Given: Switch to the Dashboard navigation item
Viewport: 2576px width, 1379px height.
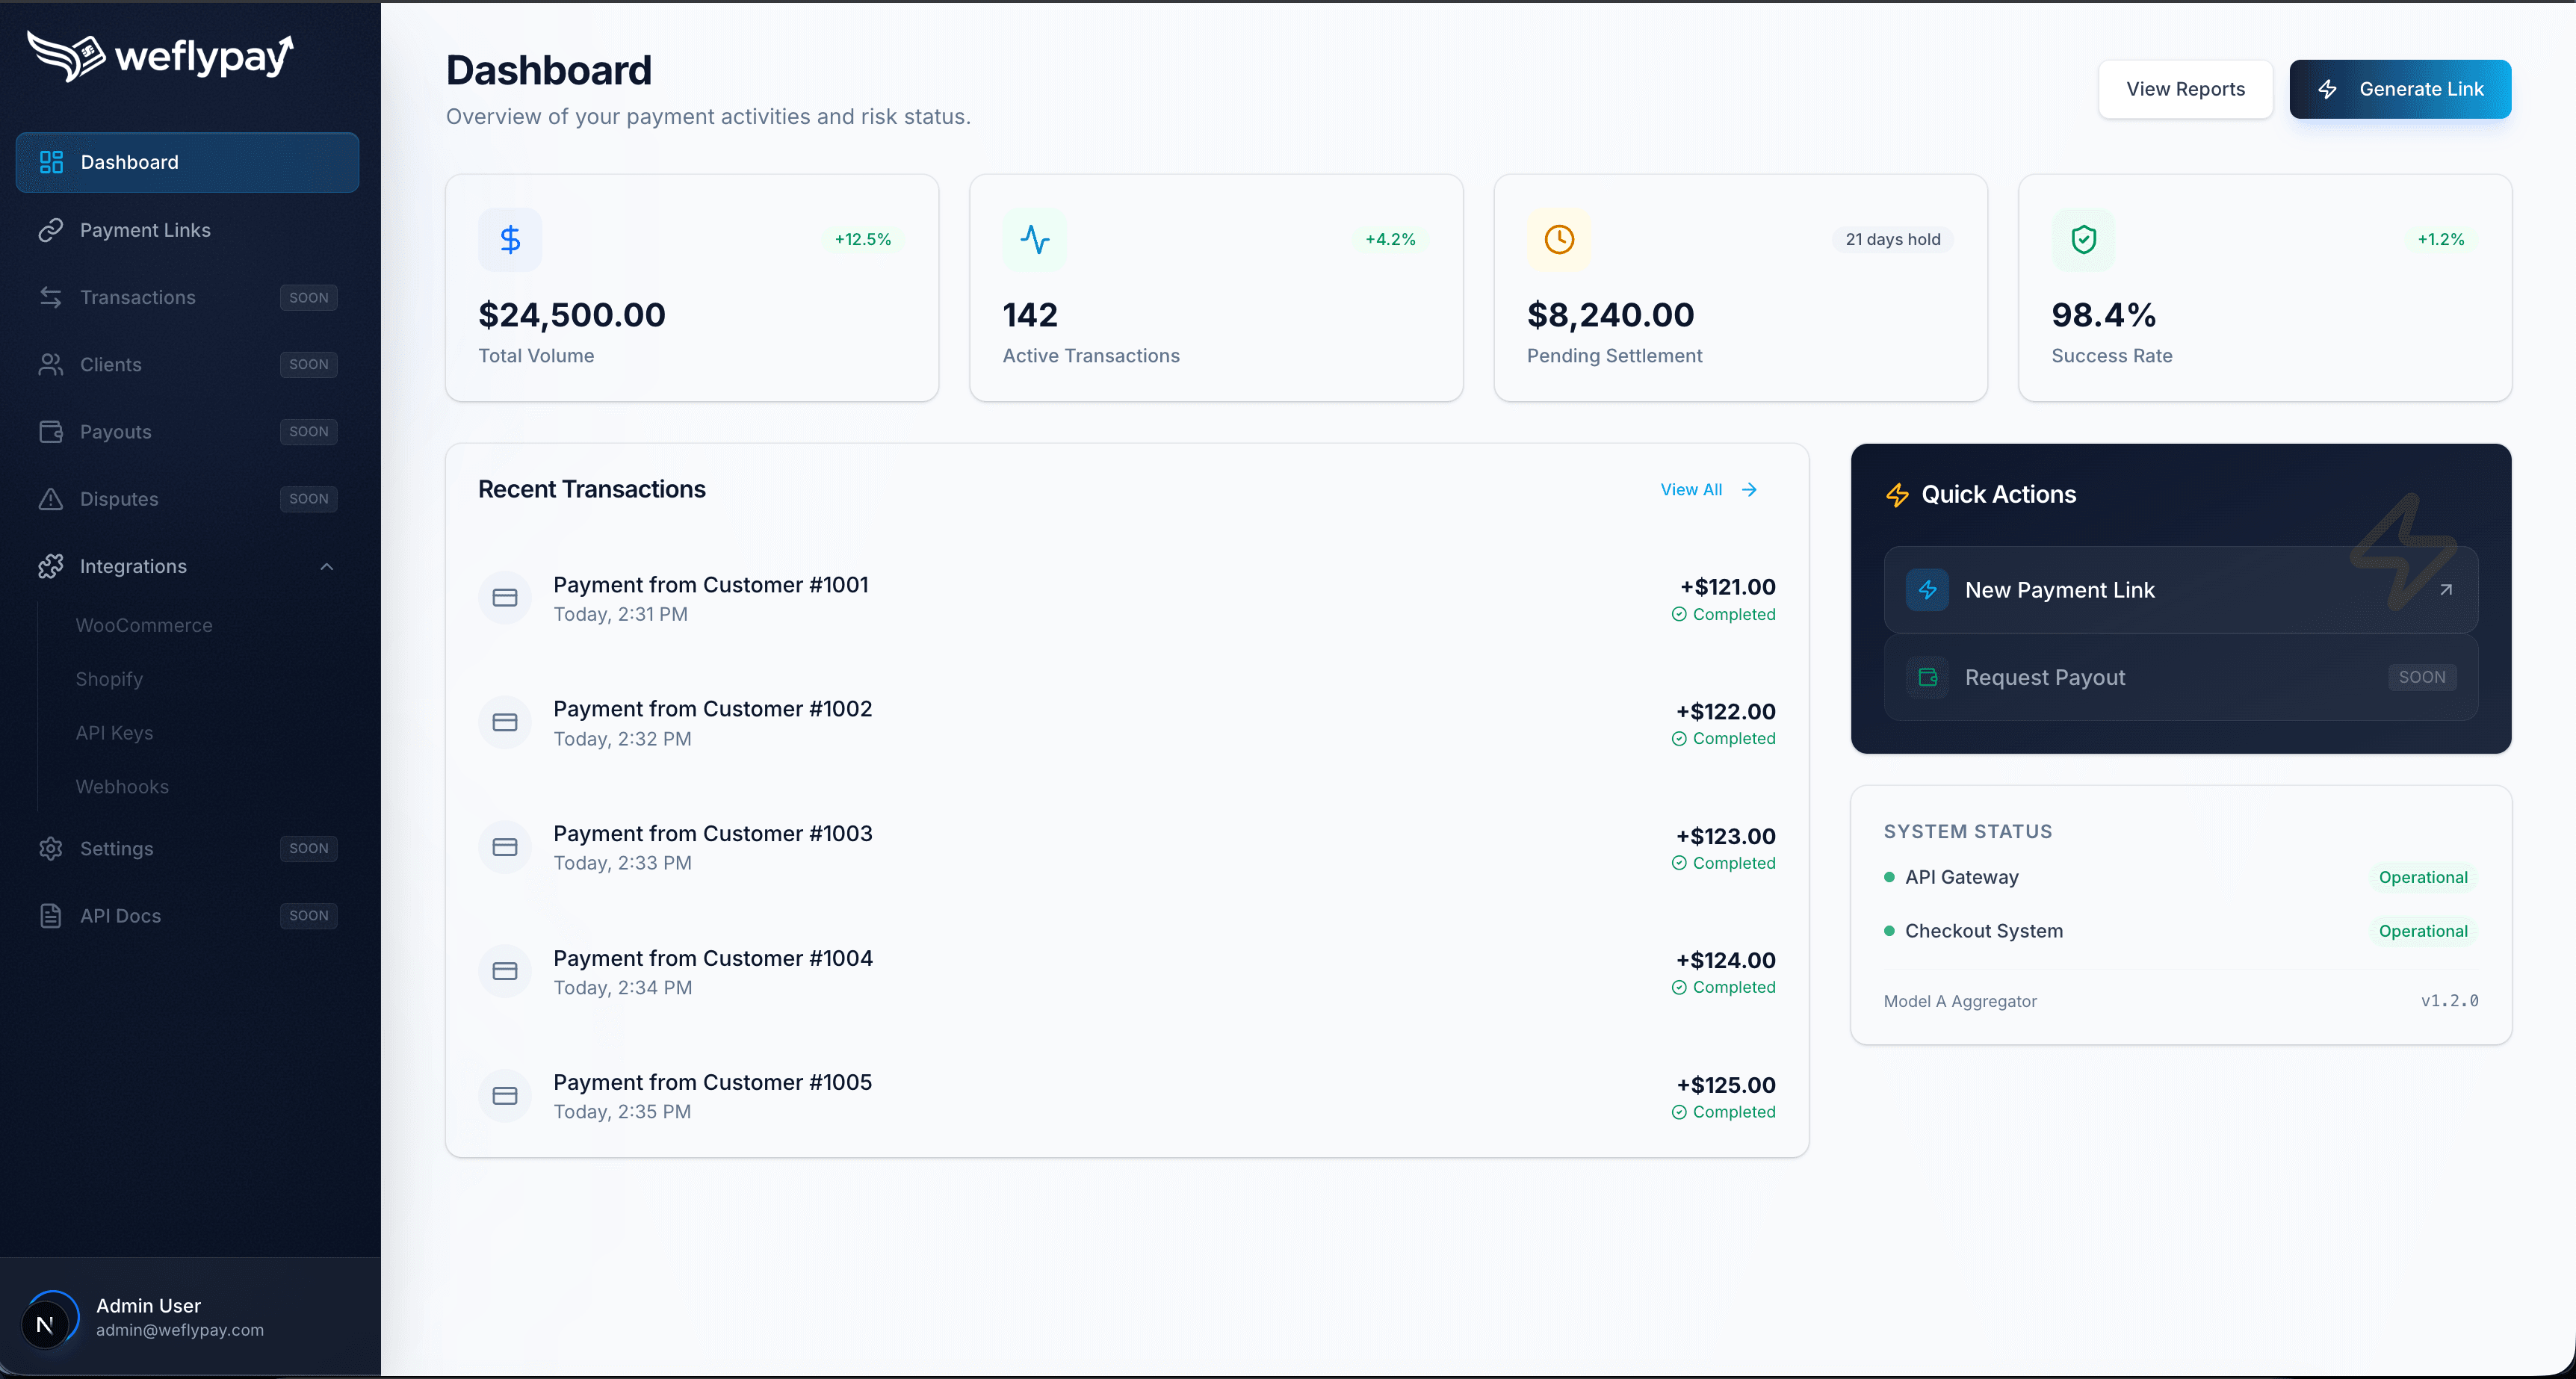Looking at the screenshot, I should pyautogui.click(x=129, y=161).
